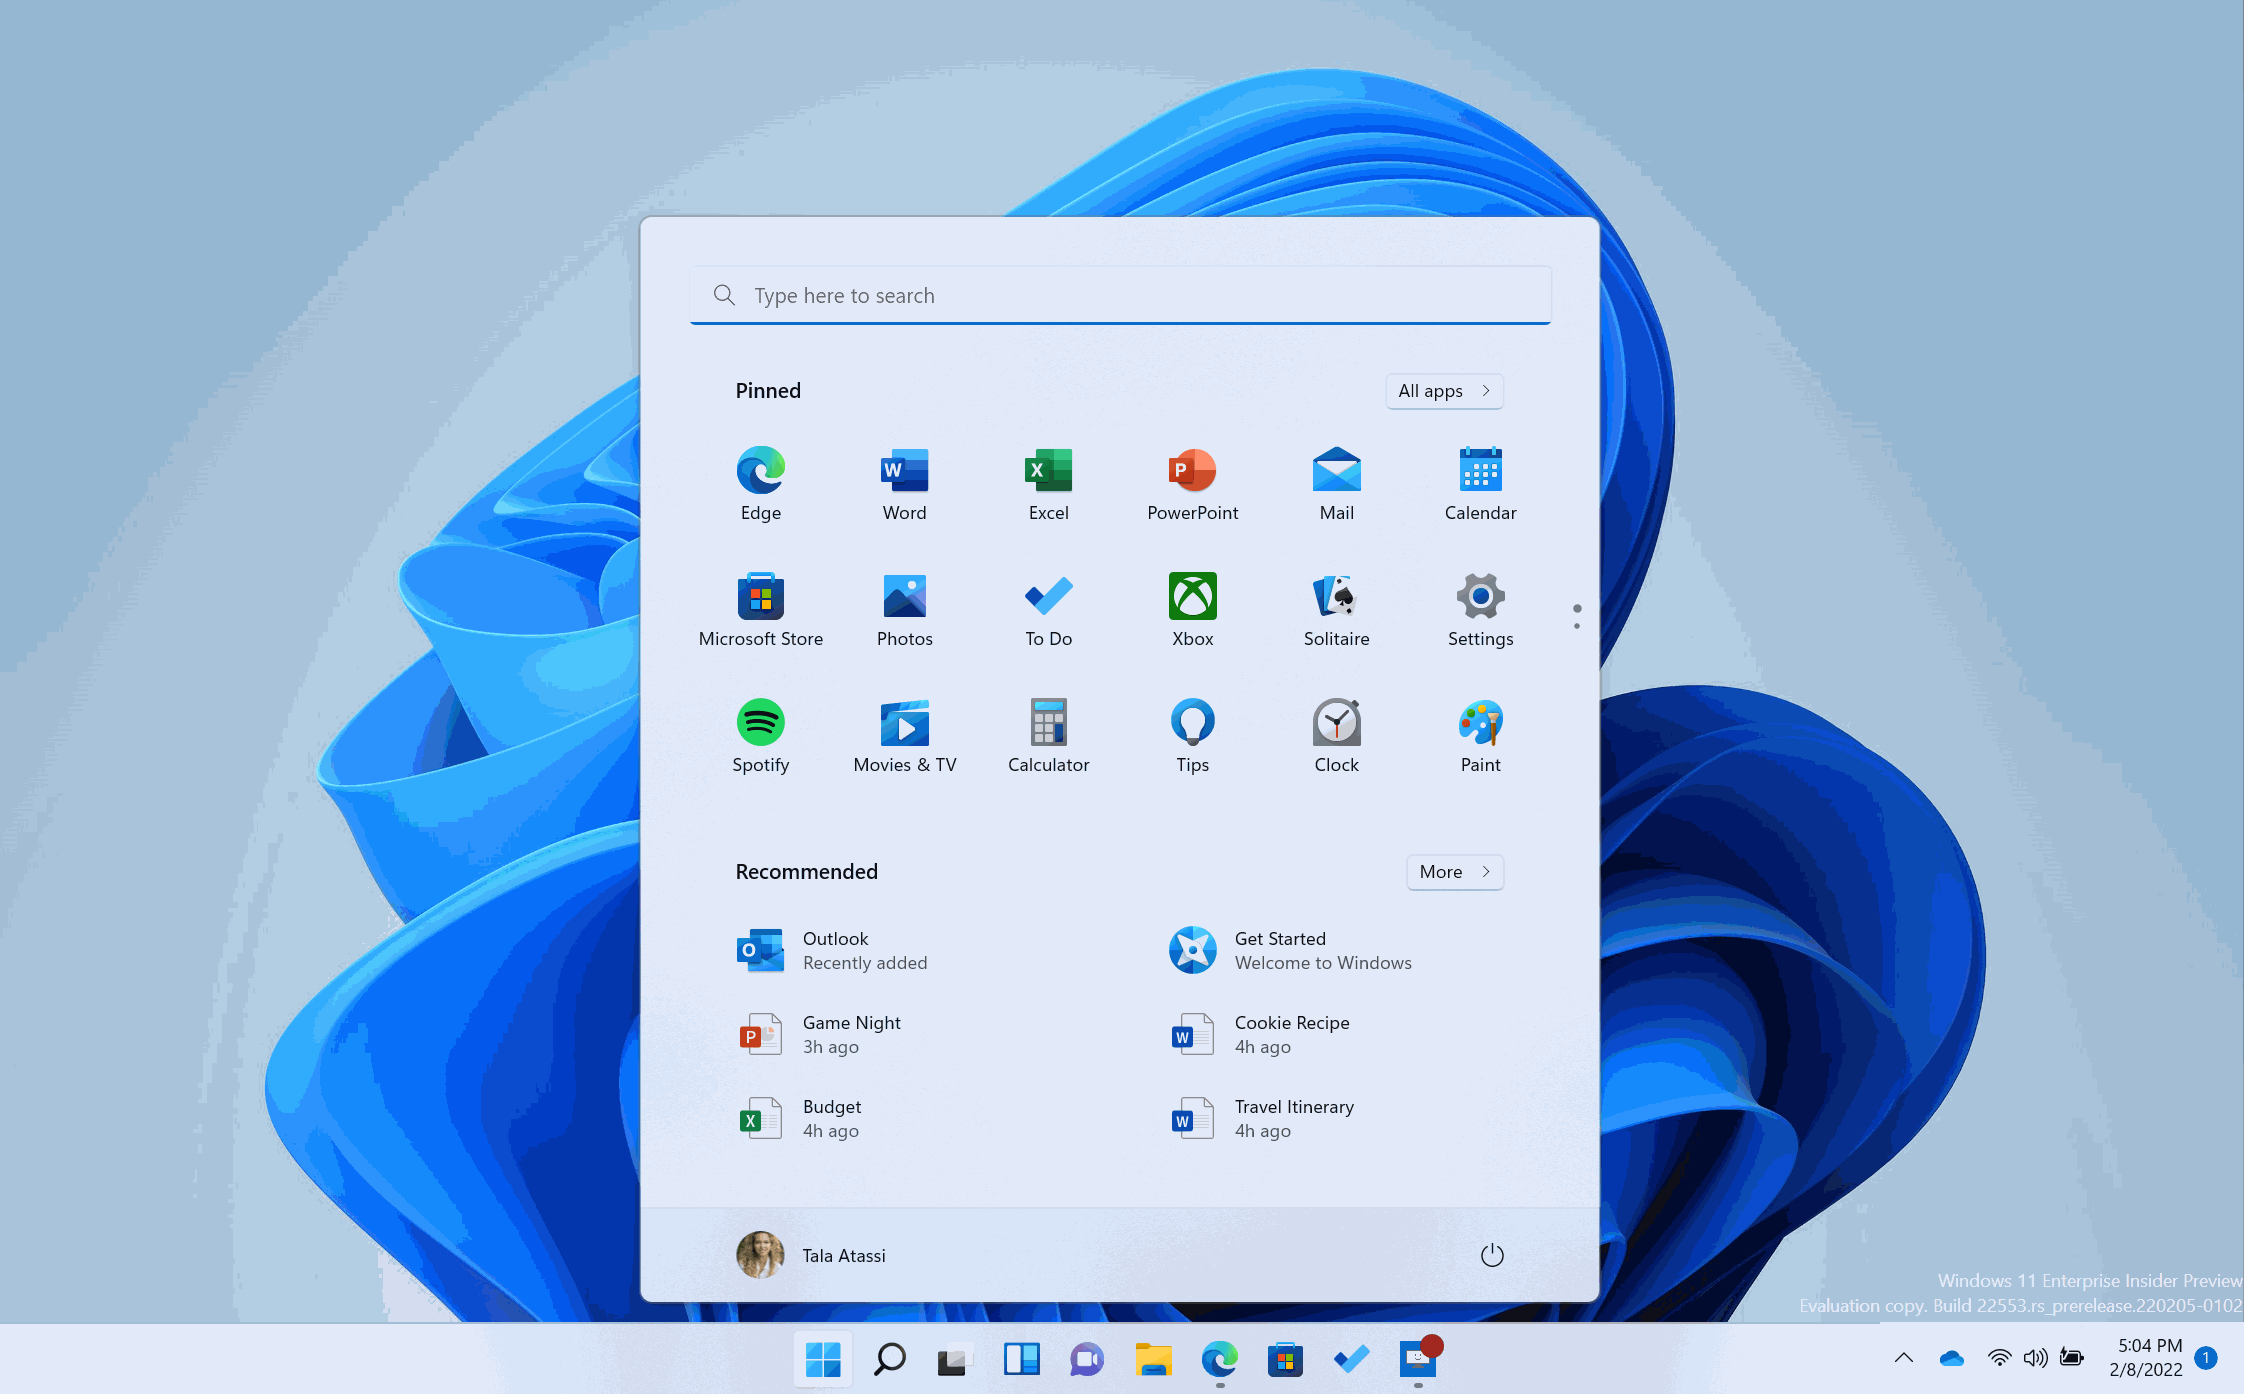Launch PowerPoint application
2244x1394 pixels.
pos(1191,479)
